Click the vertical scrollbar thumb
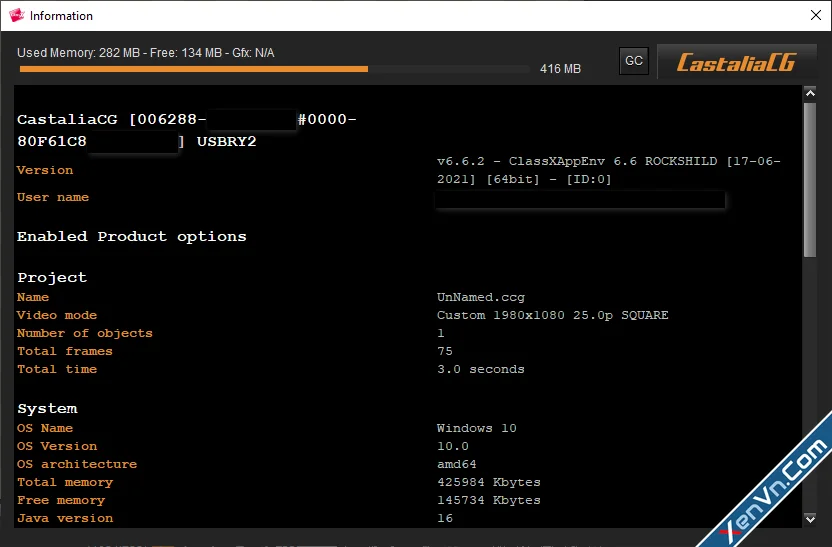 (810, 180)
